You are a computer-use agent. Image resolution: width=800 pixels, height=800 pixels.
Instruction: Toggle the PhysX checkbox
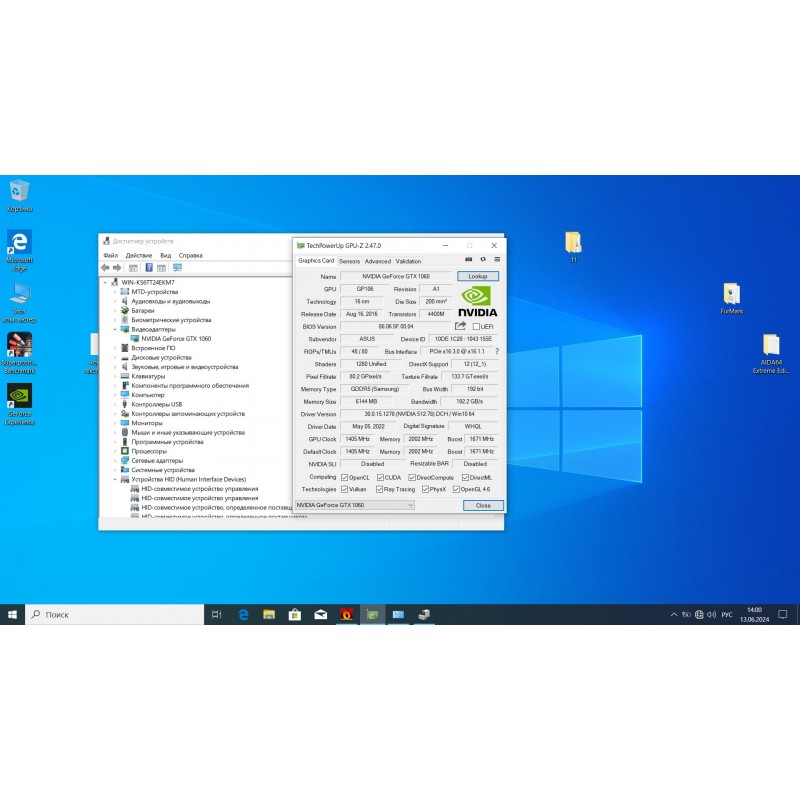pos(425,489)
